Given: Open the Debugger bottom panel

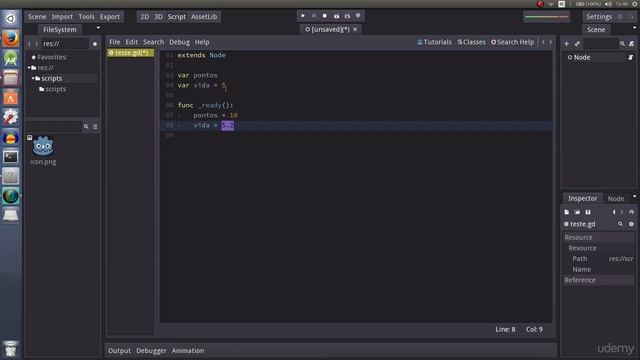Looking at the screenshot, I should tap(151, 351).
